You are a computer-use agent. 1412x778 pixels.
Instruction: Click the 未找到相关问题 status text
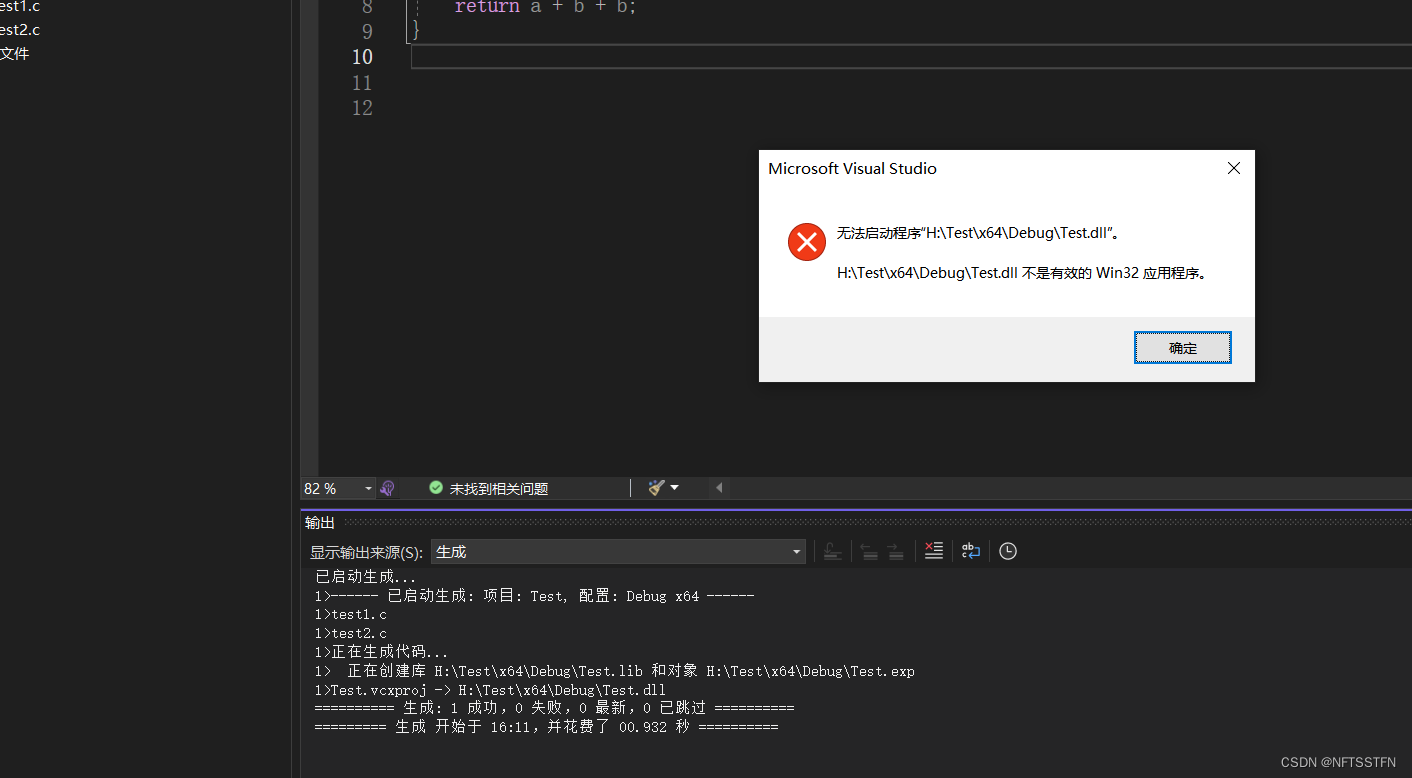tap(499, 489)
